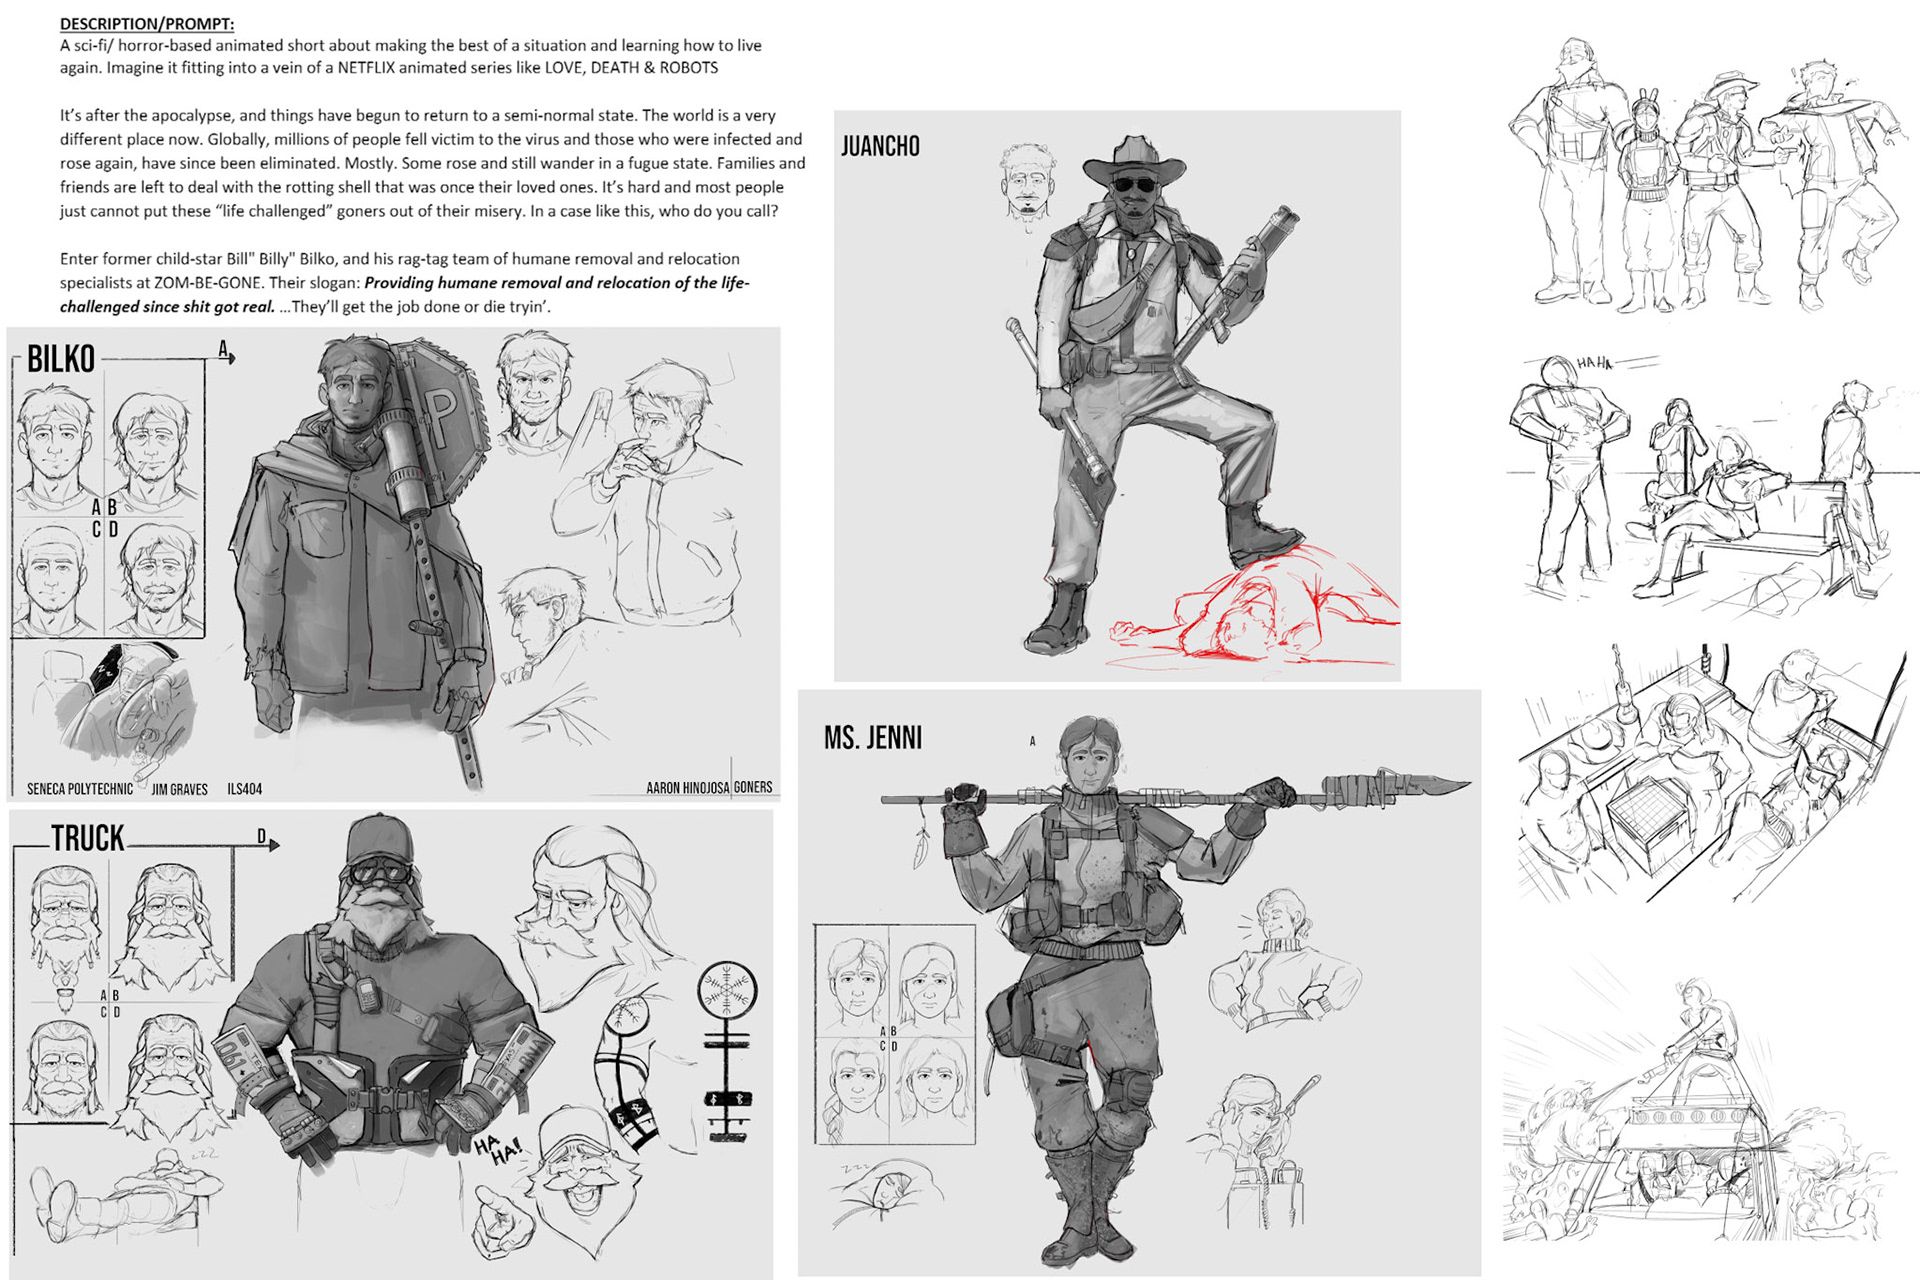This screenshot has width=1920, height=1280.
Task: Click Ms. Jenni's four-face hairstyle grid
Action: (x=895, y=1035)
